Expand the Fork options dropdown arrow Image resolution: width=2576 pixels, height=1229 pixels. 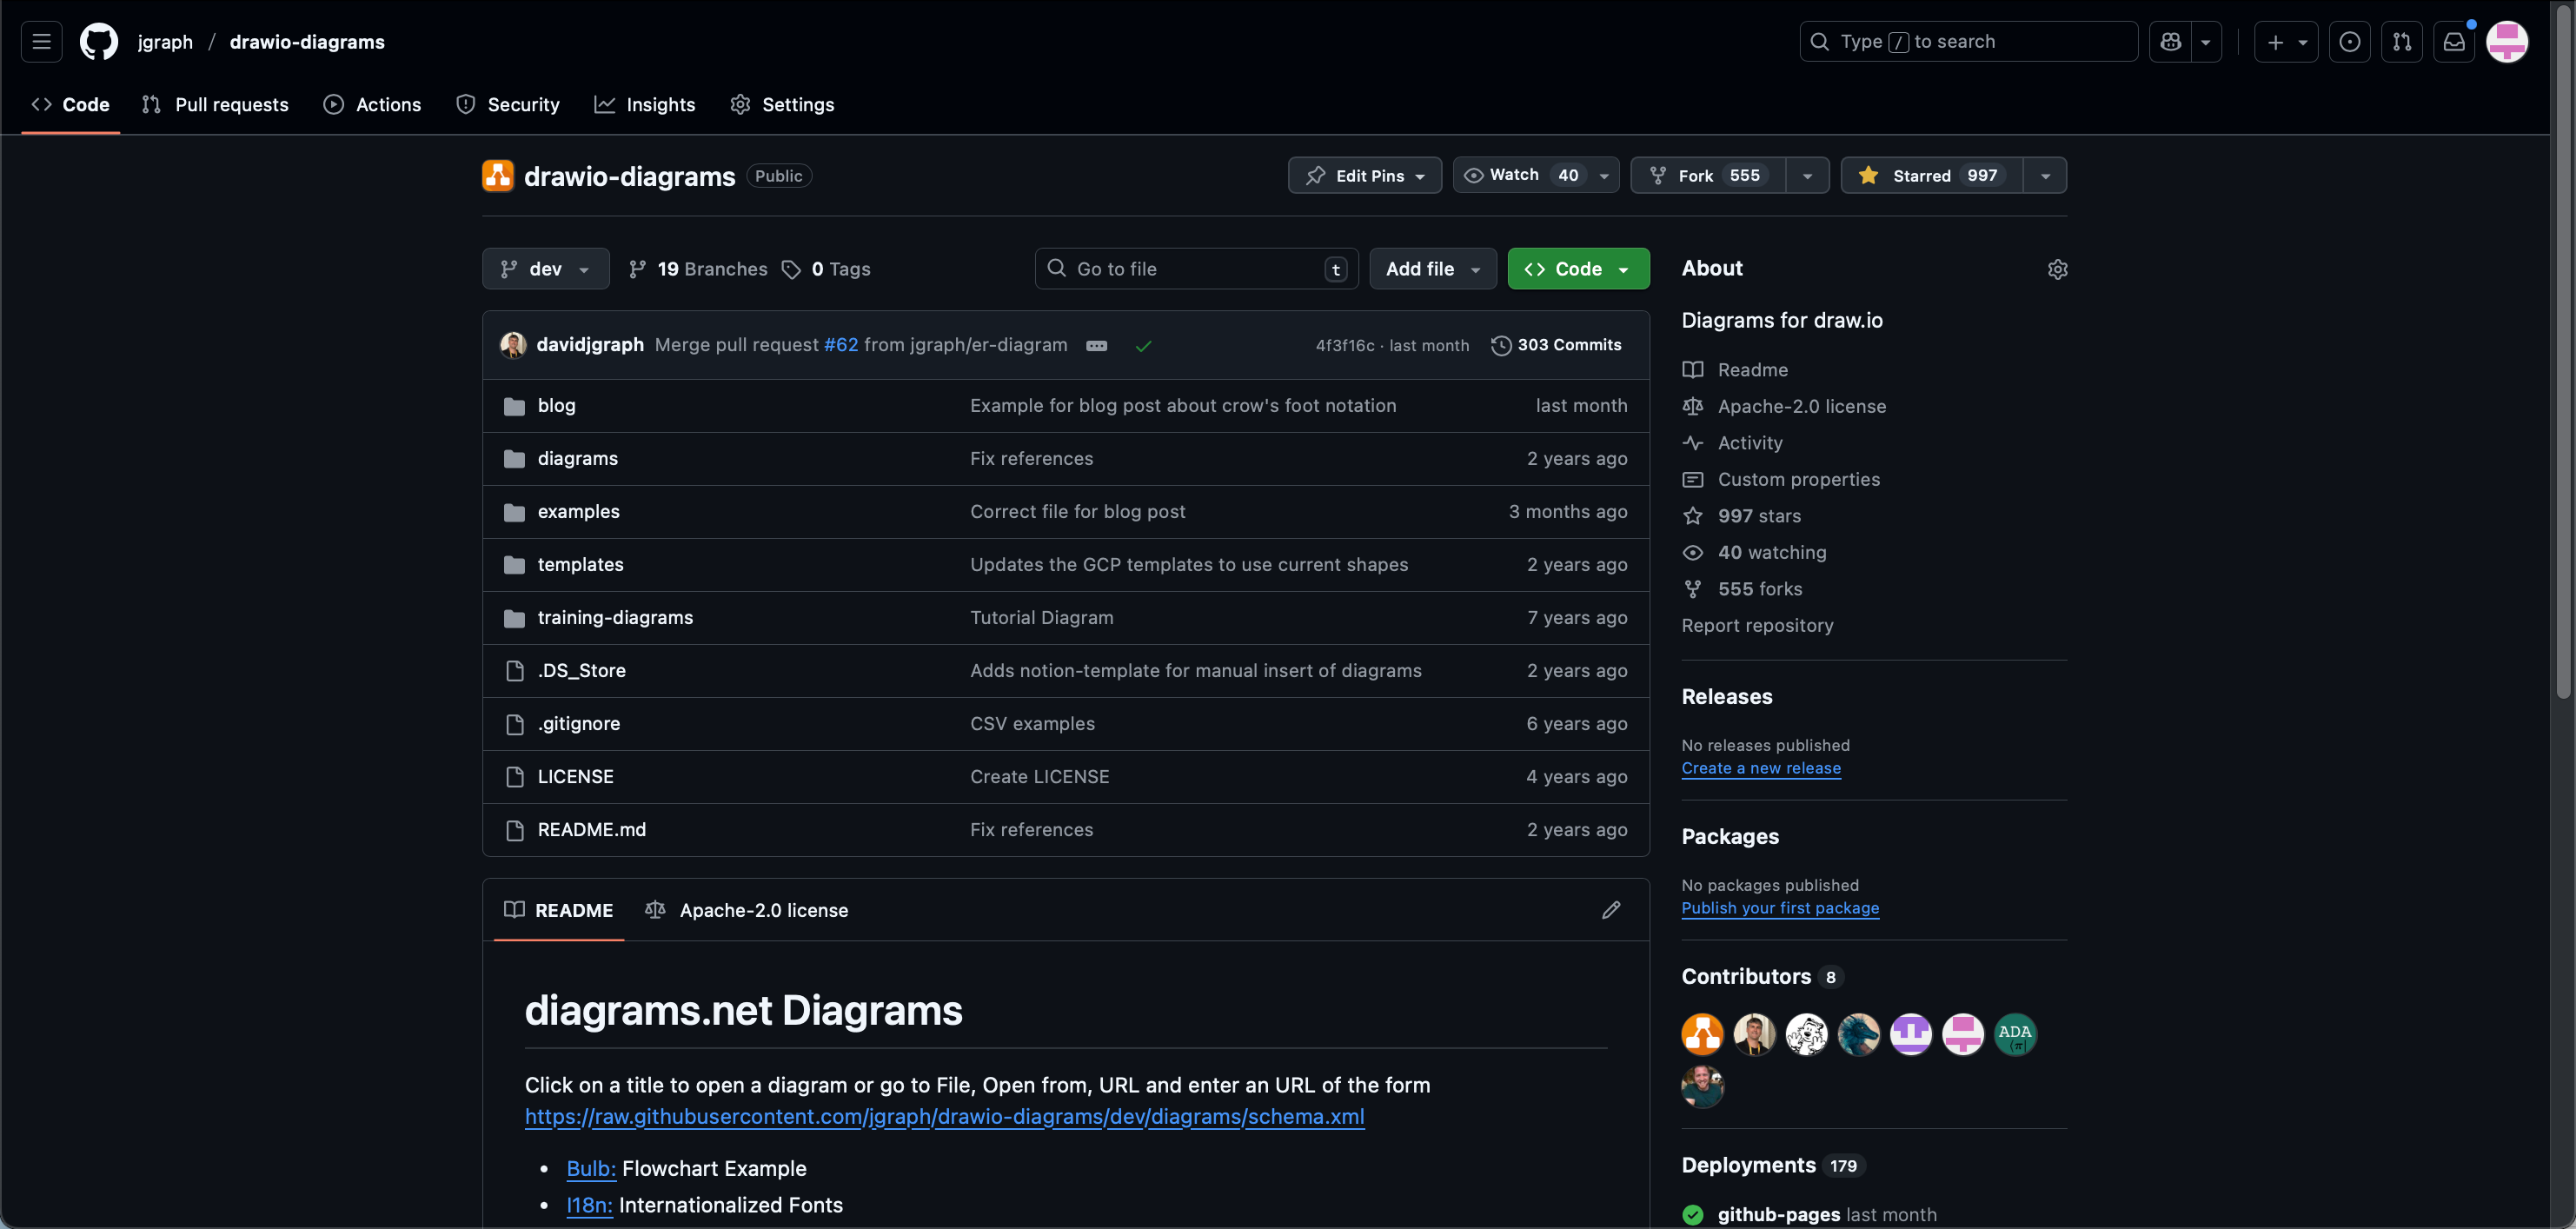point(1806,175)
